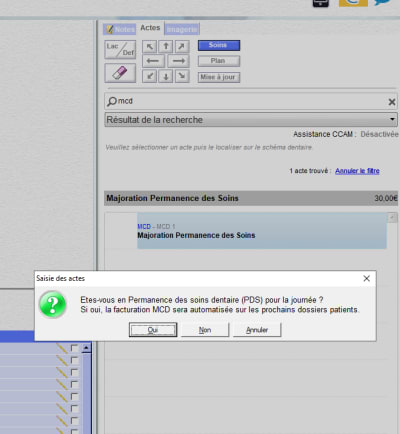This screenshot has height=434, width=400.
Task: Check the second checkbox in the list
Action: [74, 360]
